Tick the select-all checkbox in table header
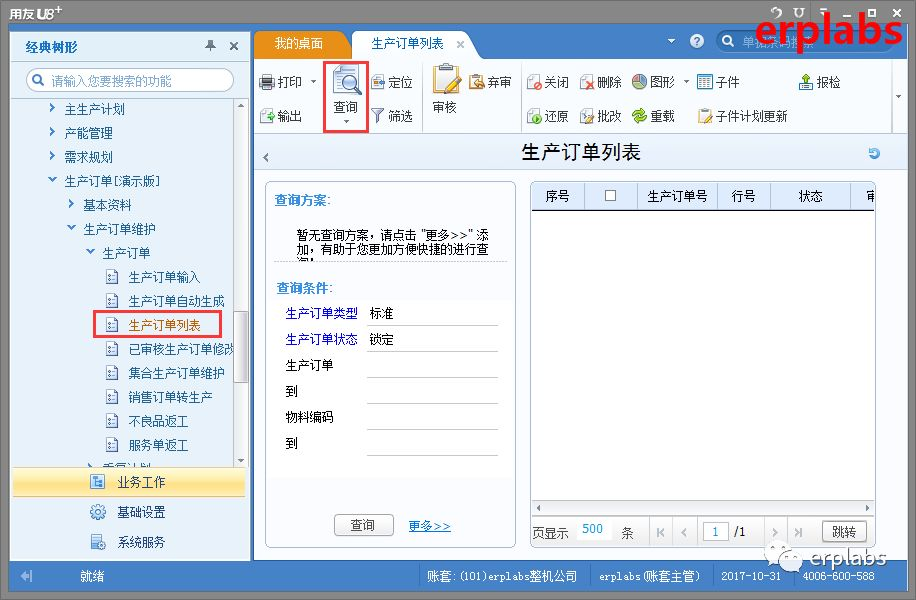The image size is (916, 600). coord(610,196)
